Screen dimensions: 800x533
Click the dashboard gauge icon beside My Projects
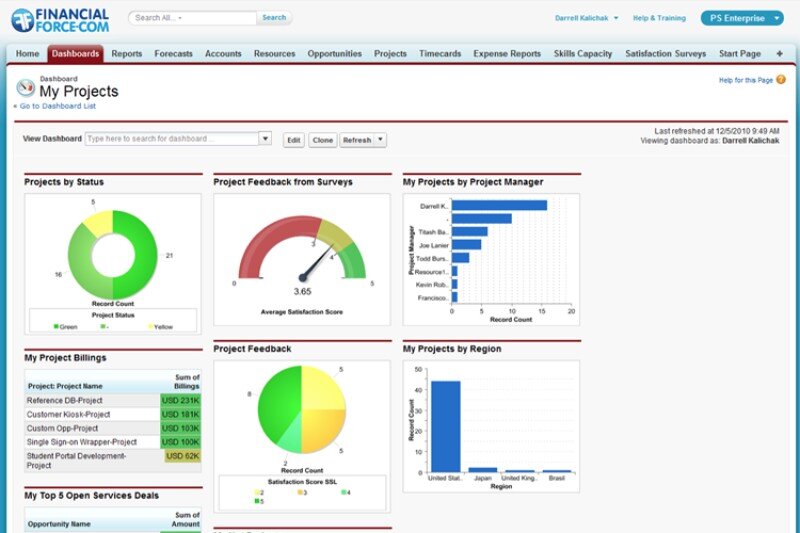click(26, 86)
